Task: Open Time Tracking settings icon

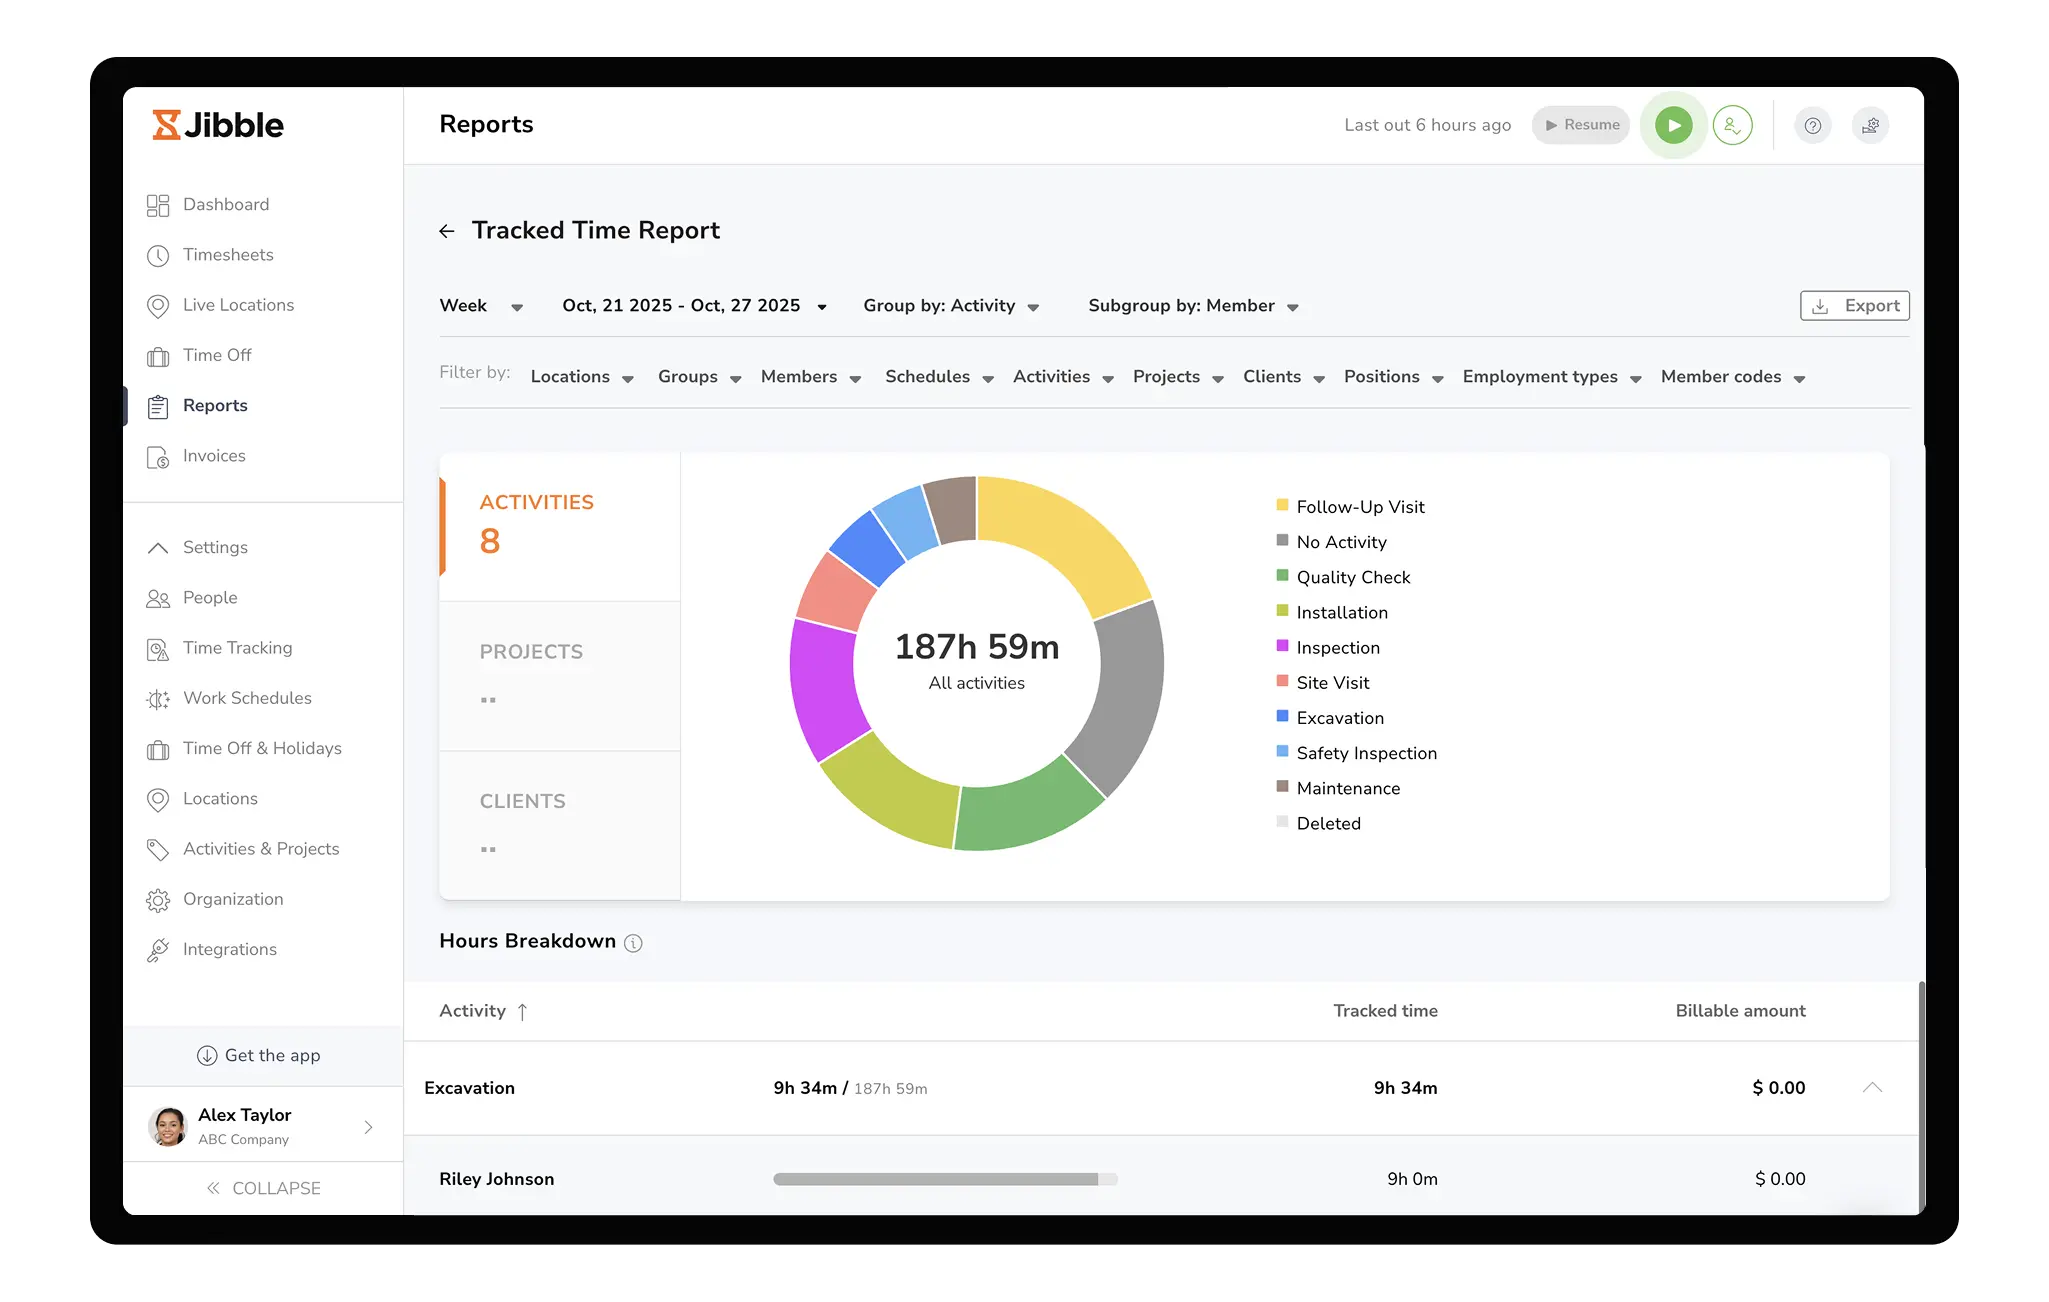Action: point(158,649)
